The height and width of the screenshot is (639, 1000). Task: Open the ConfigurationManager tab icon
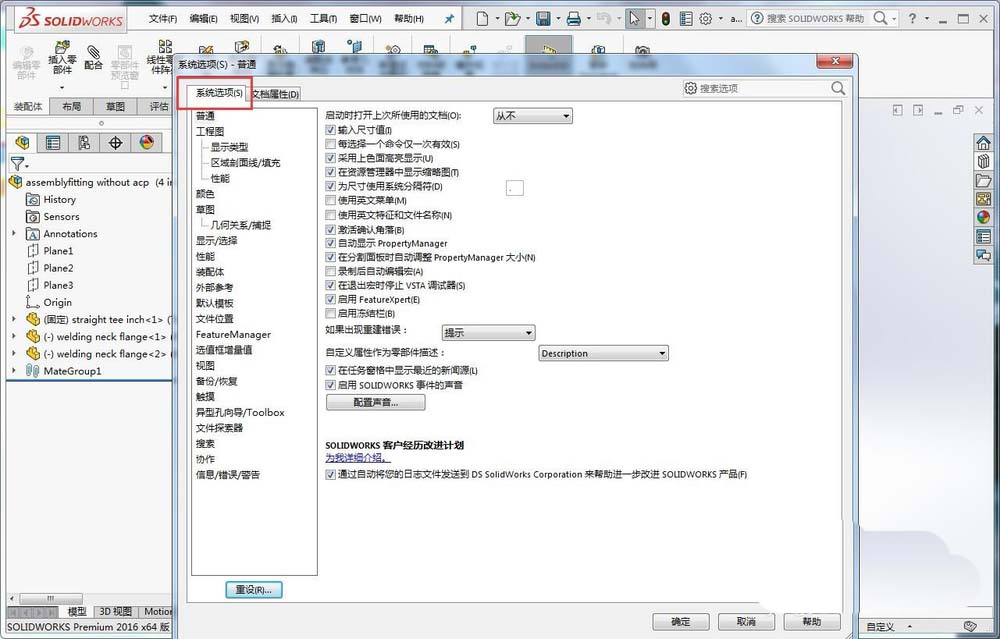(84, 142)
